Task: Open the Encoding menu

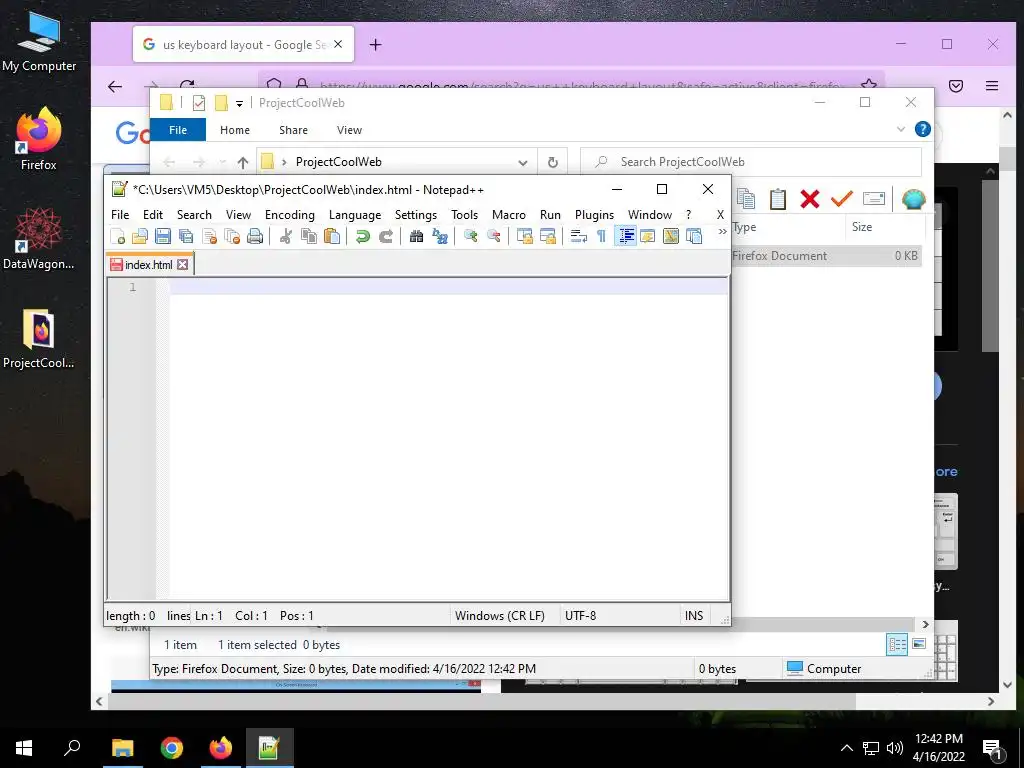Action: coord(289,215)
